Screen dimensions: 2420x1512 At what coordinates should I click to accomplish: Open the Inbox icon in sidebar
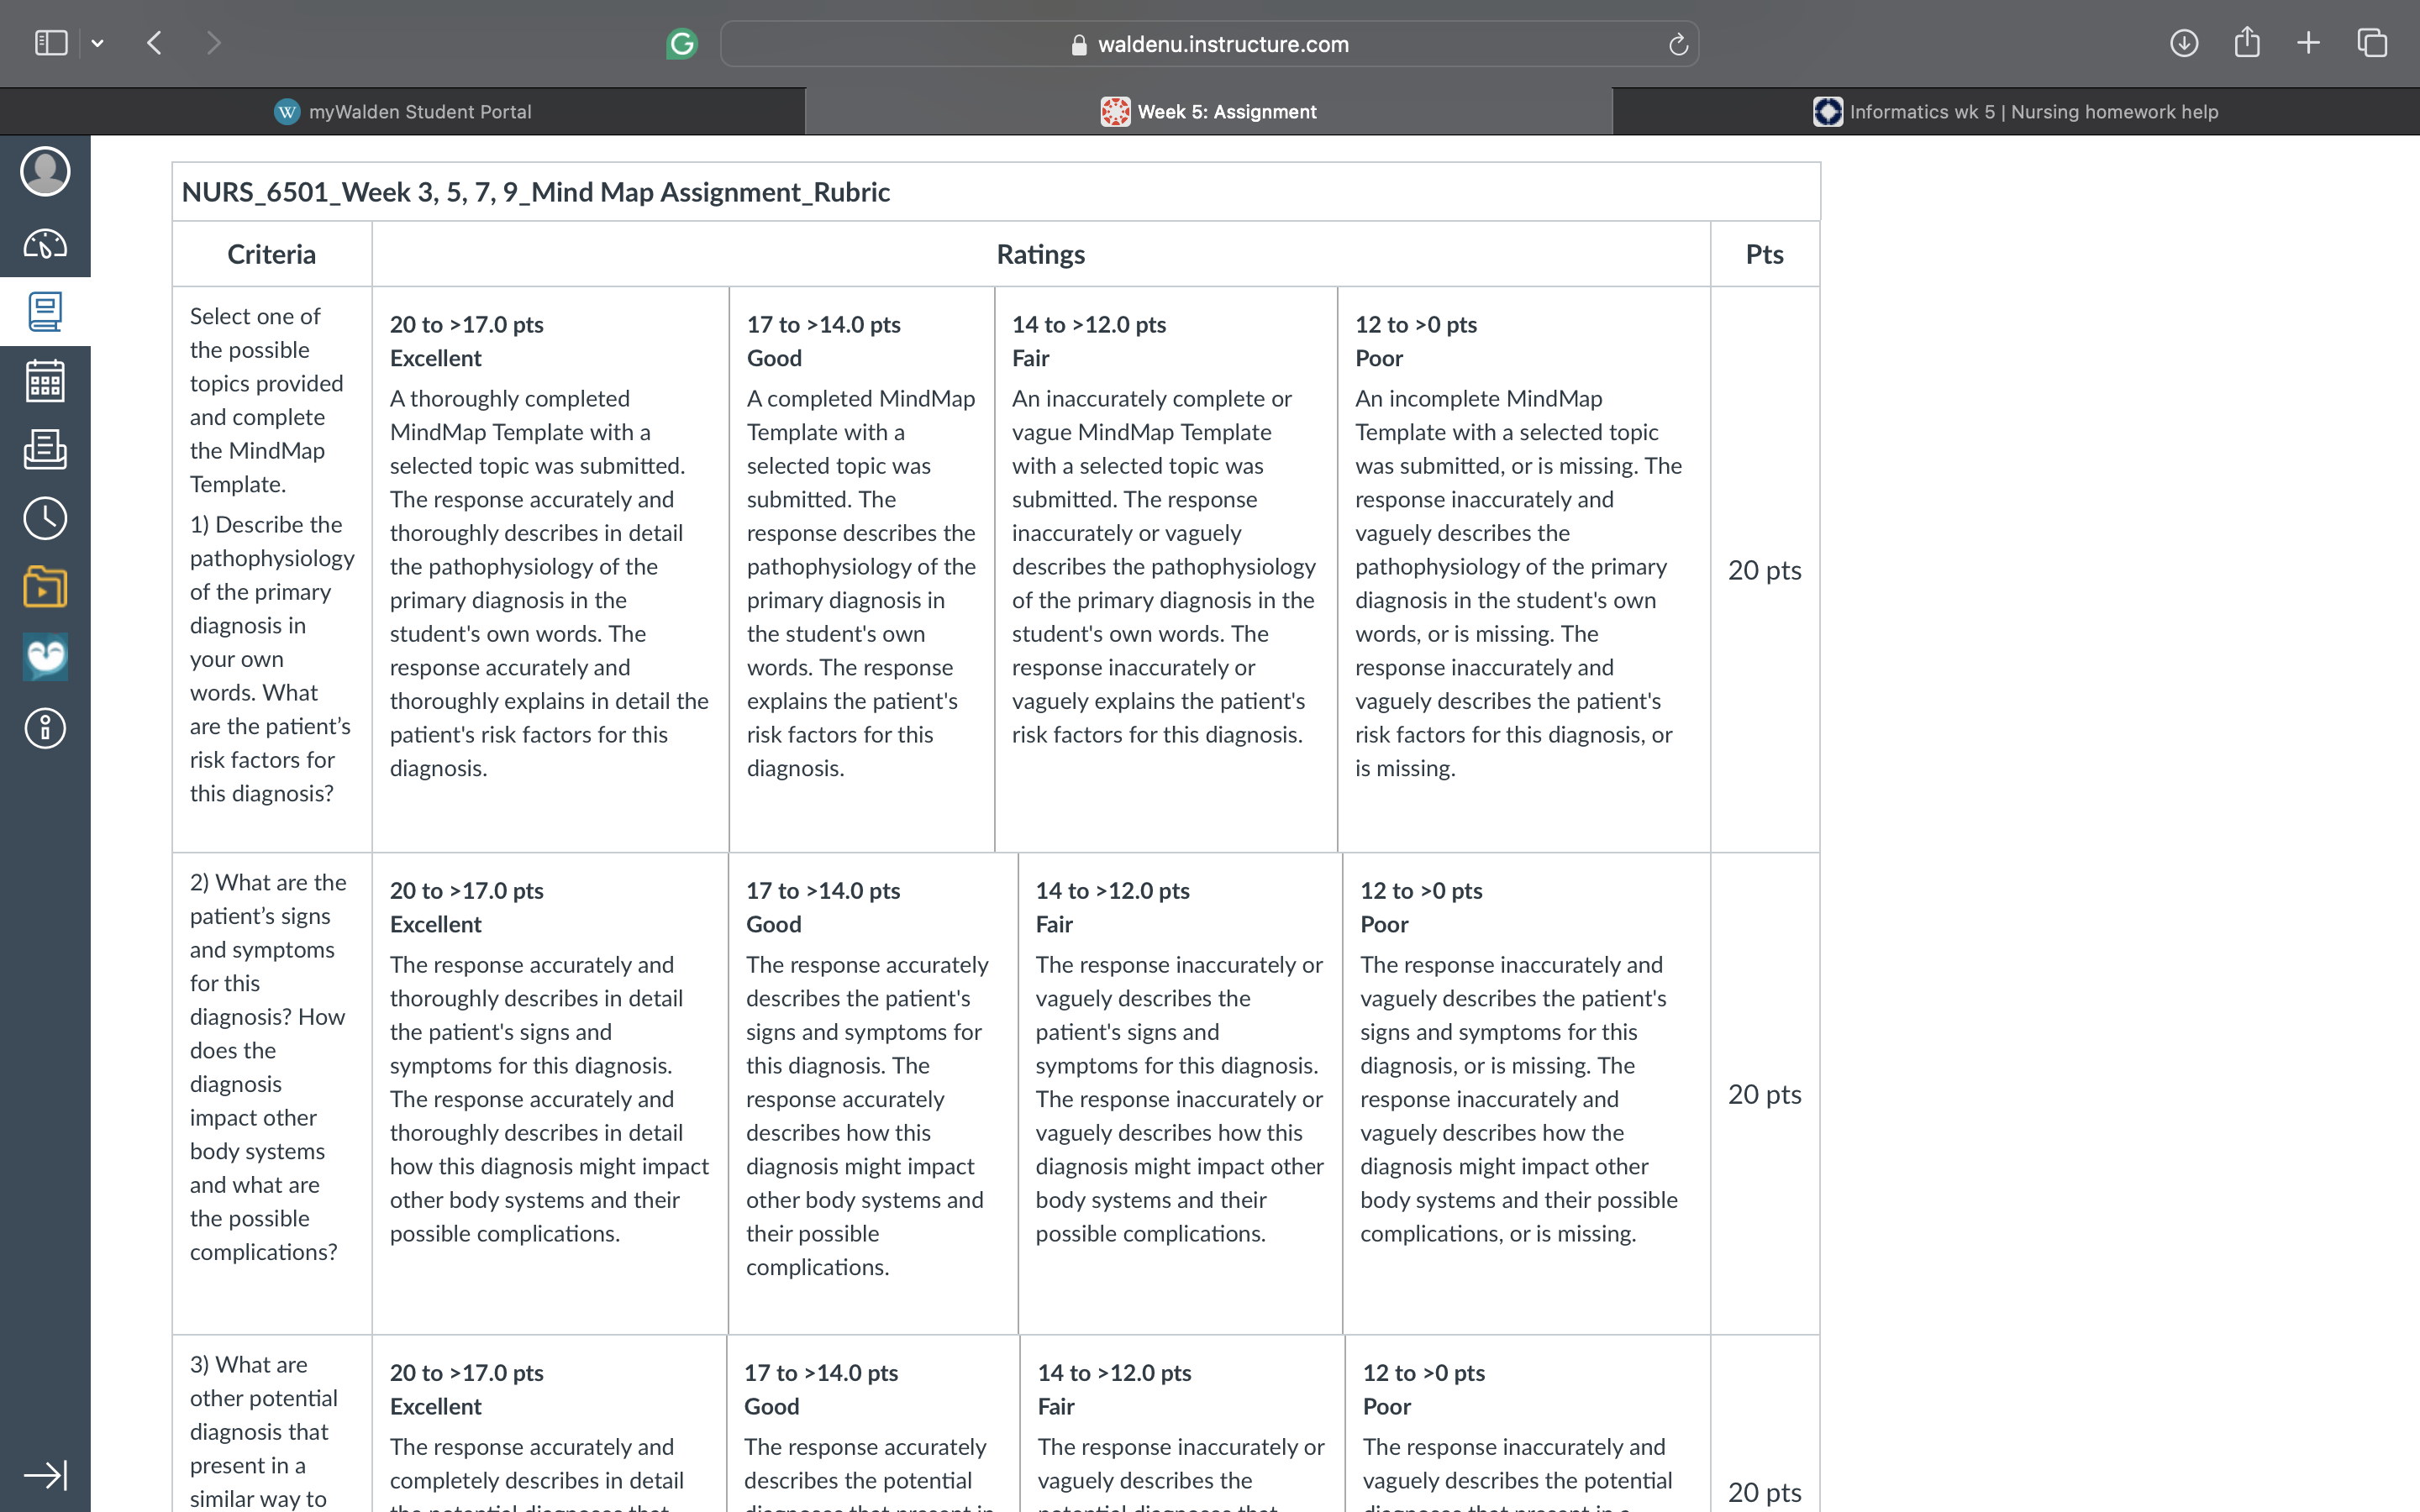(x=45, y=450)
